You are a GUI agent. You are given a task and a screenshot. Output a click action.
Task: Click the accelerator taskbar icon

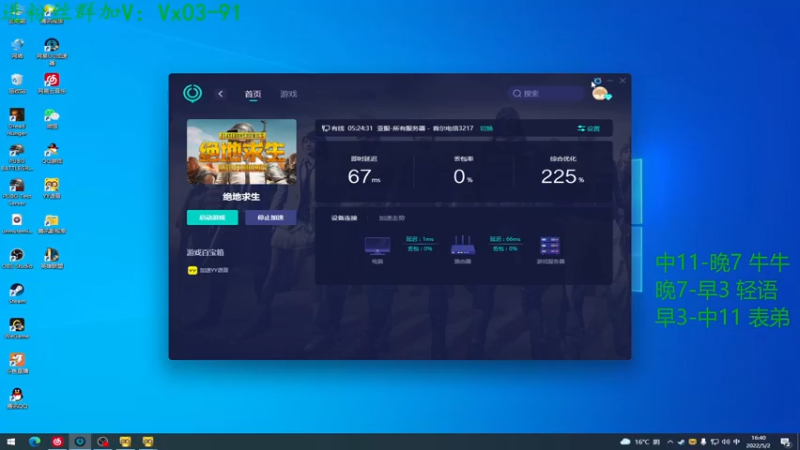(80, 441)
